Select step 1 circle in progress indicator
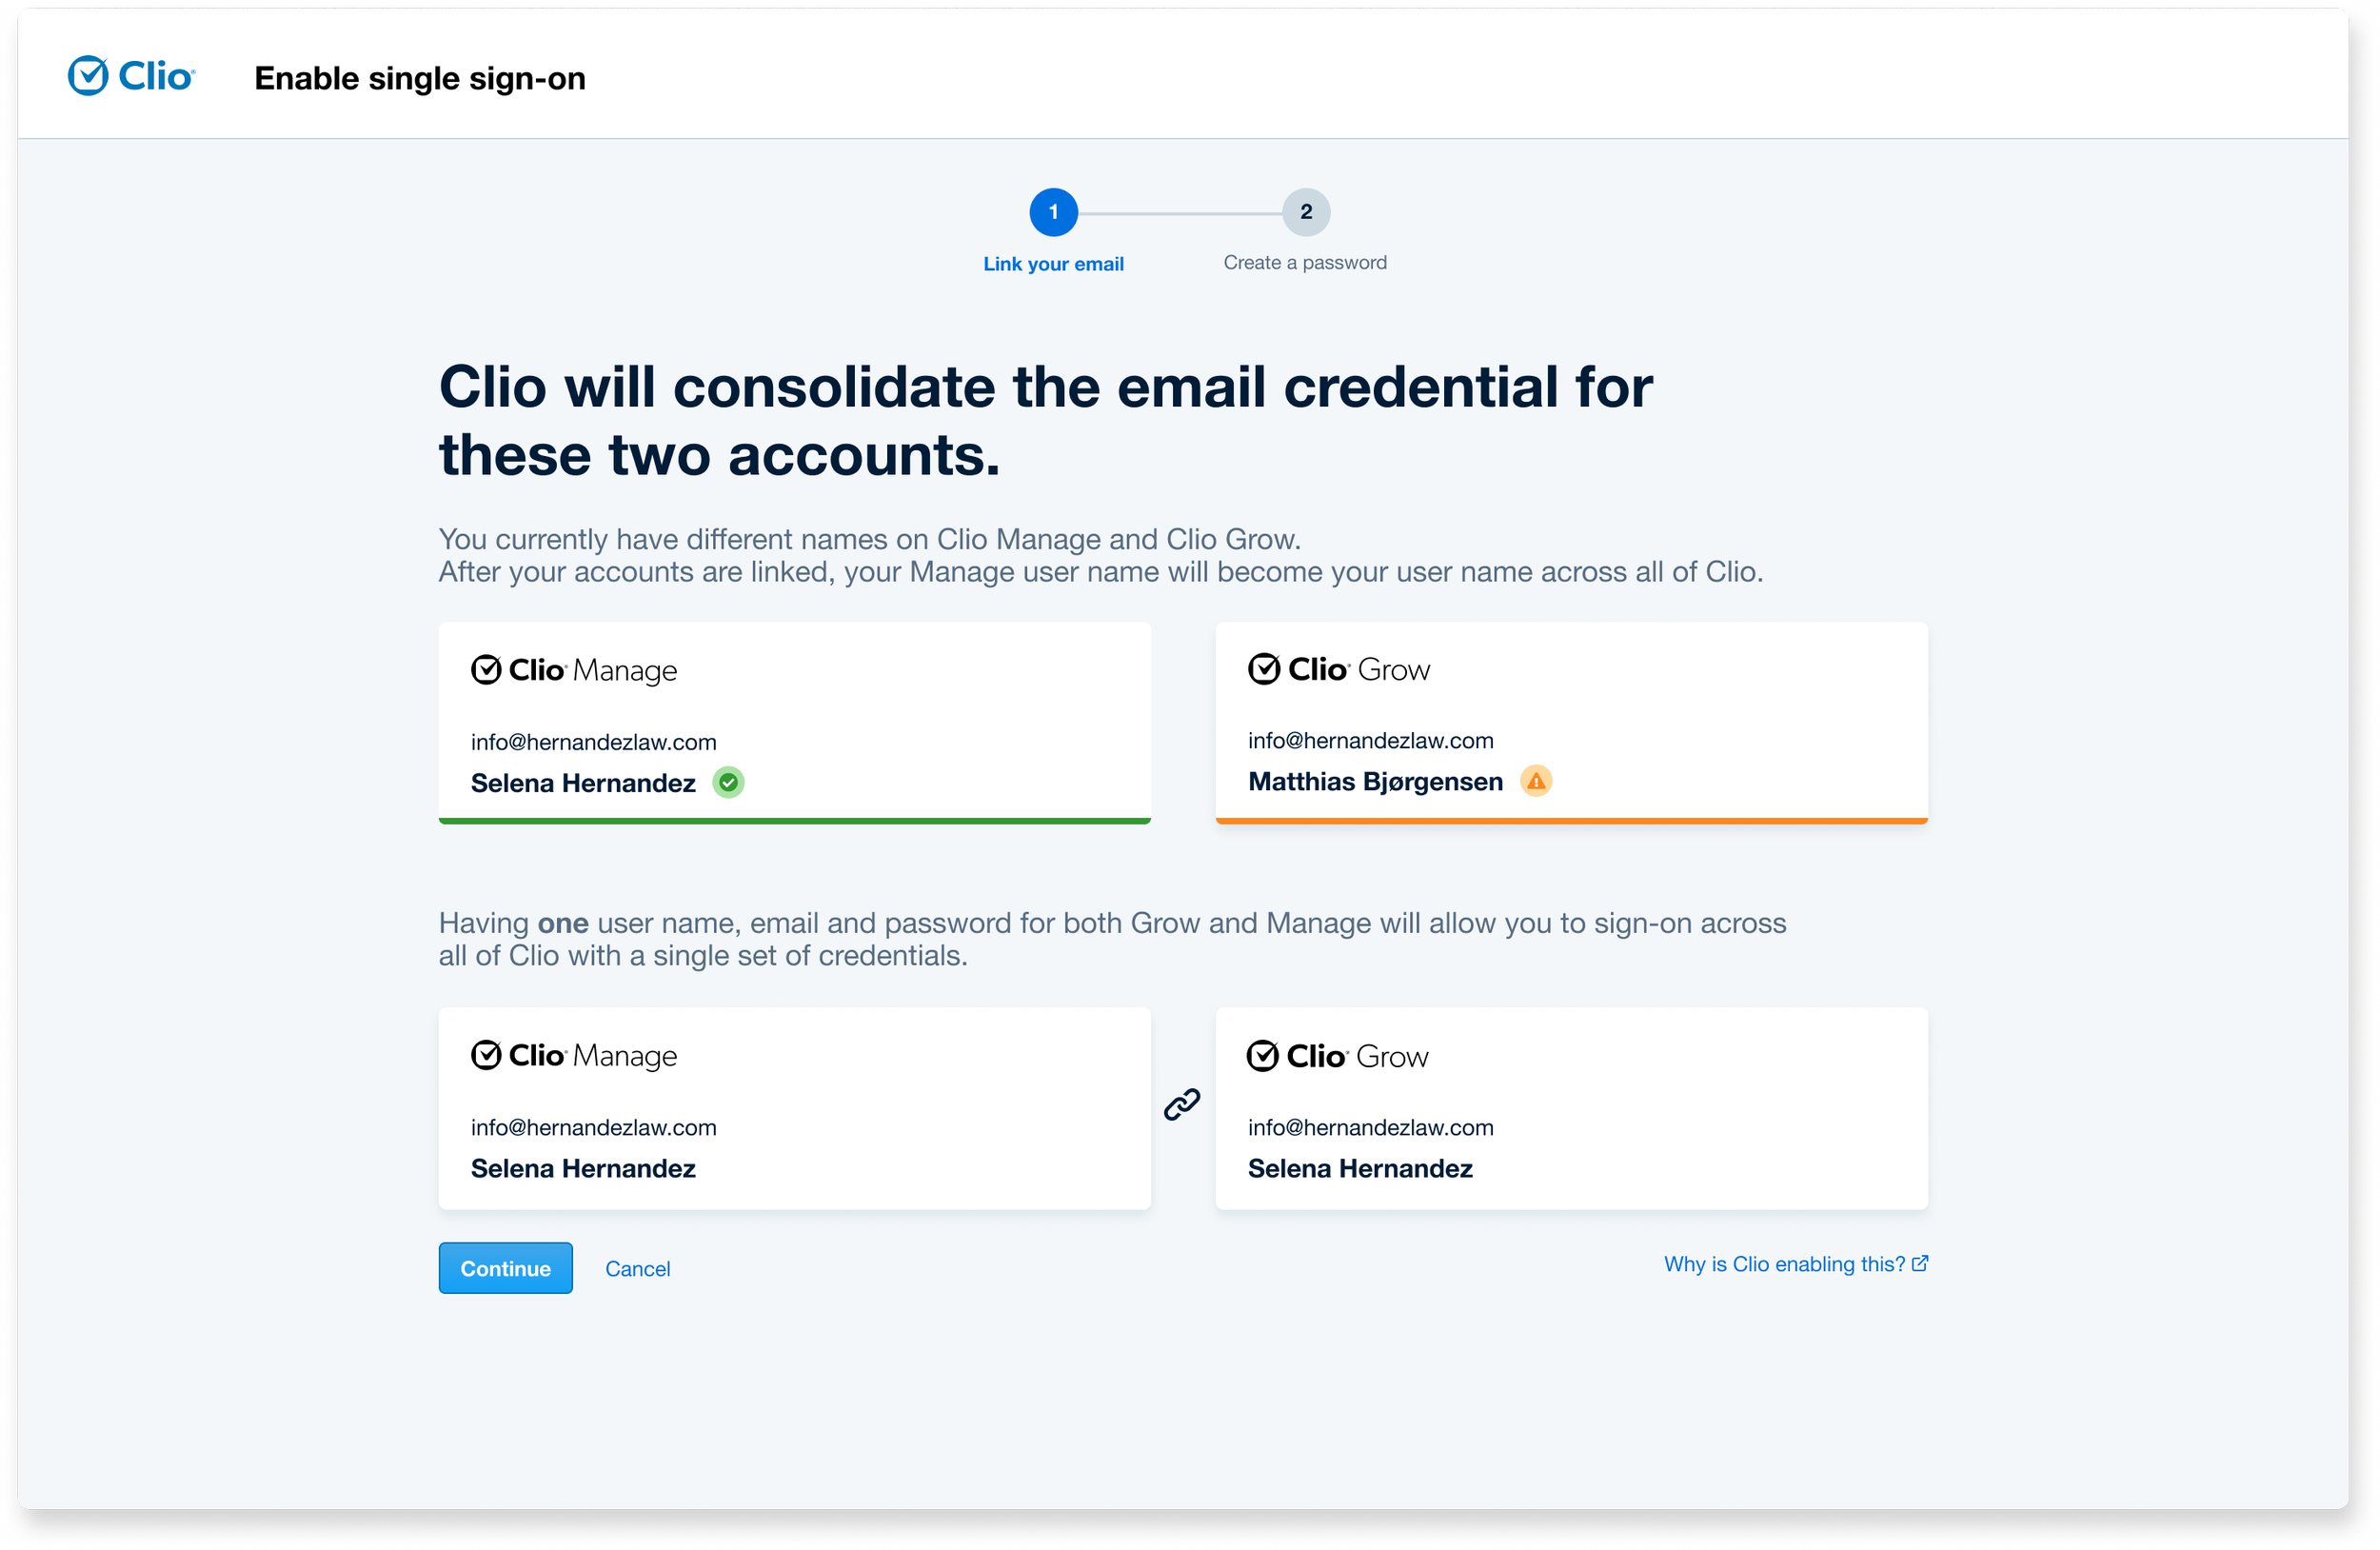The width and height of the screenshot is (2380, 1550). click(x=1053, y=212)
